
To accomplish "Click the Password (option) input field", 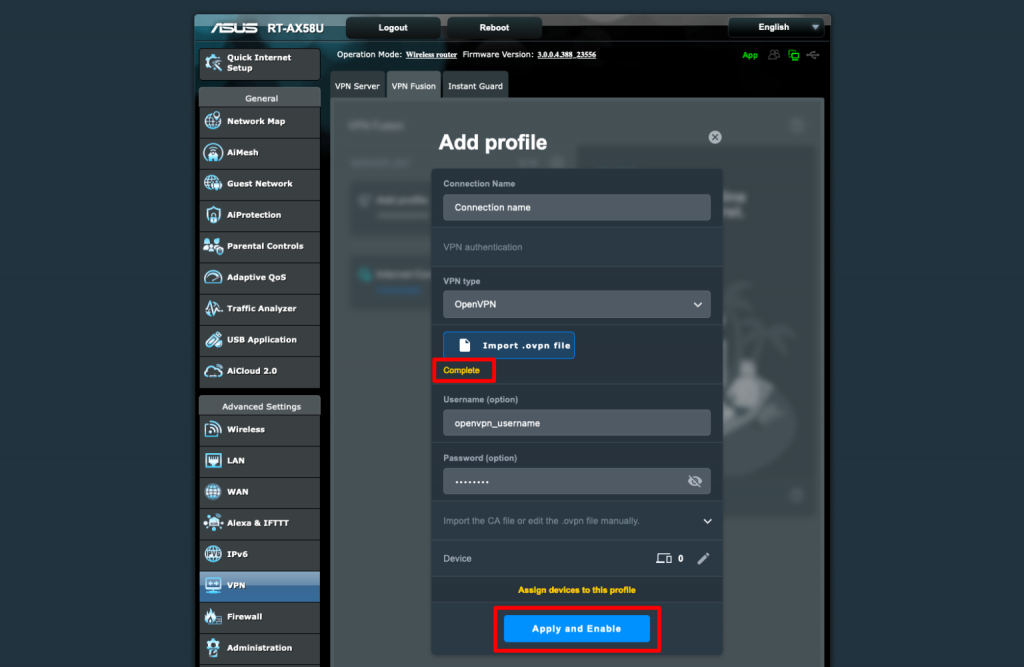I will (x=577, y=481).
